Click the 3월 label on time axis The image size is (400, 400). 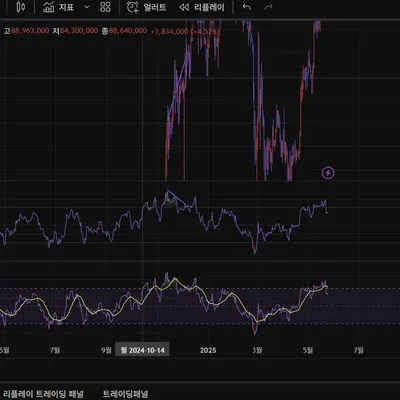point(257,350)
